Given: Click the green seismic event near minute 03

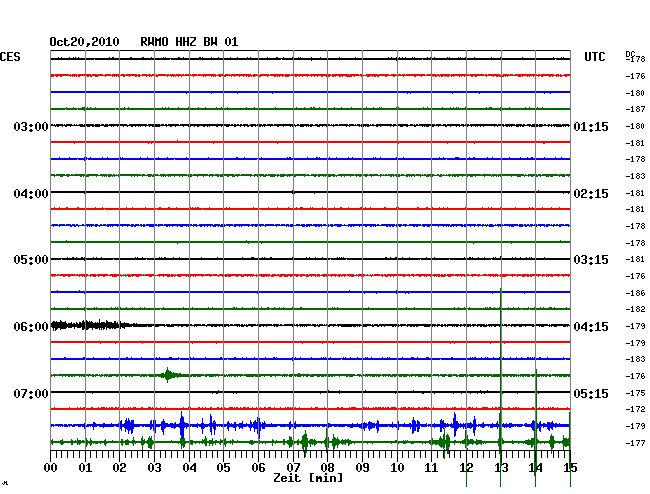Looking at the screenshot, I should pyautogui.click(x=169, y=375).
